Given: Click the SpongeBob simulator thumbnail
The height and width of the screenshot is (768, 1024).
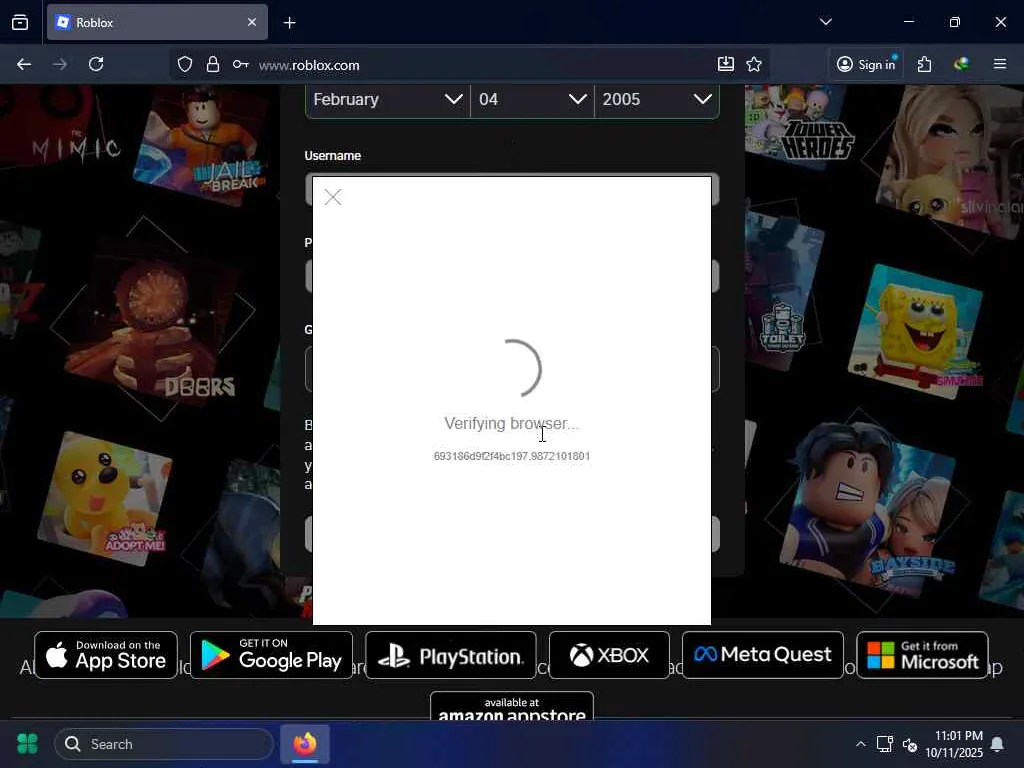Looking at the screenshot, I should [x=914, y=333].
